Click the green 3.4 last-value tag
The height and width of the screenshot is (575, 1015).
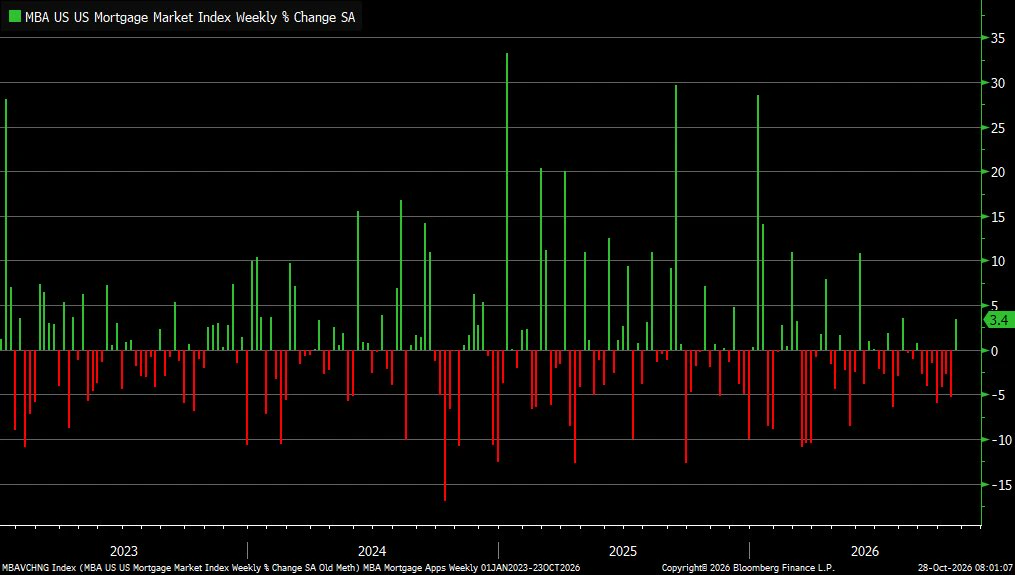[998, 320]
